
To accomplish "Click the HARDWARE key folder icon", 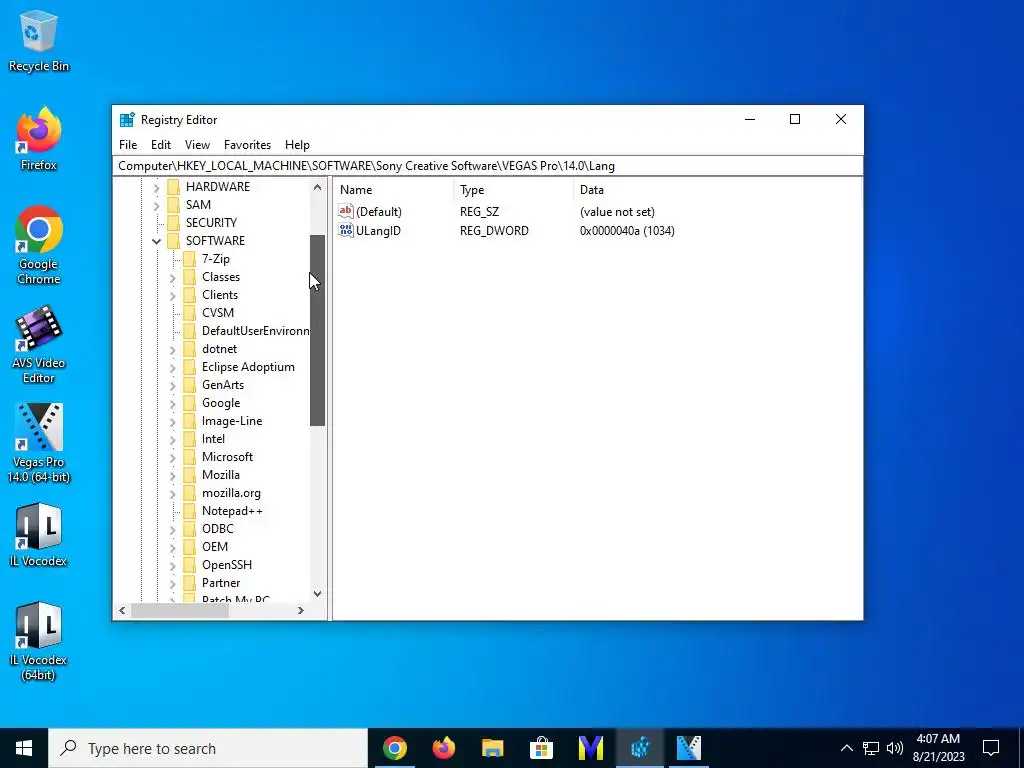I will [173, 187].
